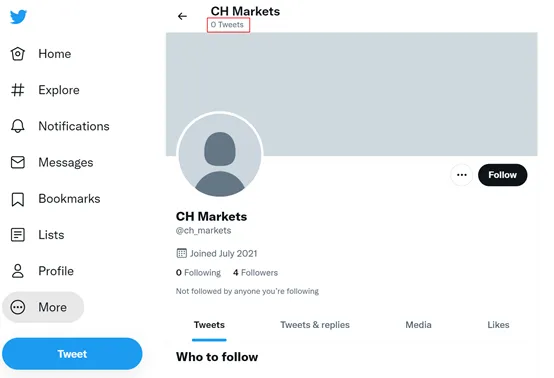Open Home from the house icon

tap(18, 54)
